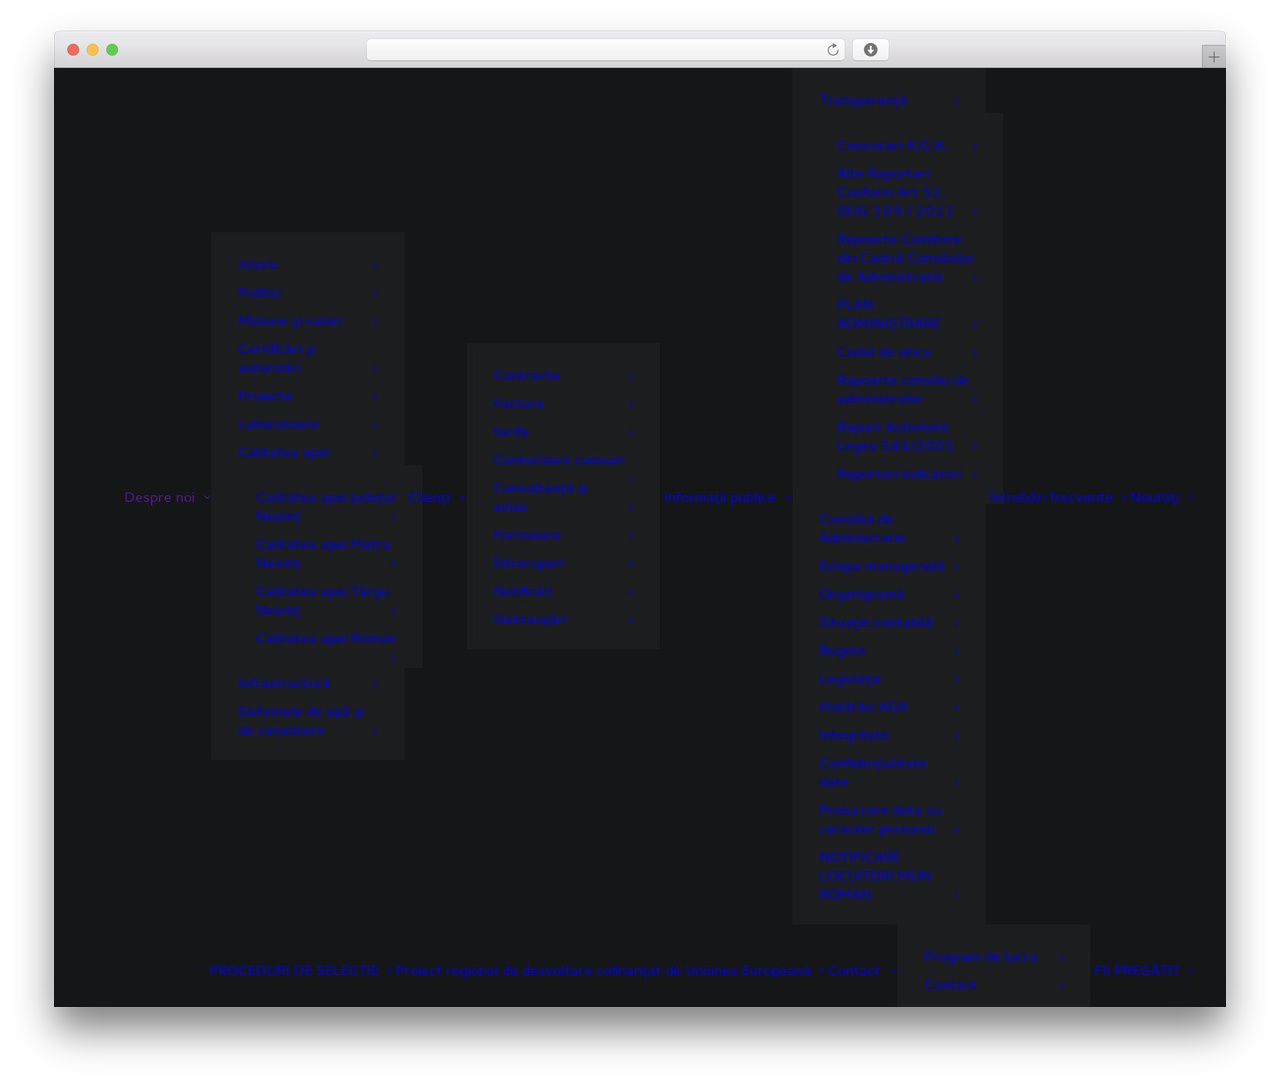The height and width of the screenshot is (1084, 1280).
Task: Click the browser downloads icon
Action: [870, 50]
